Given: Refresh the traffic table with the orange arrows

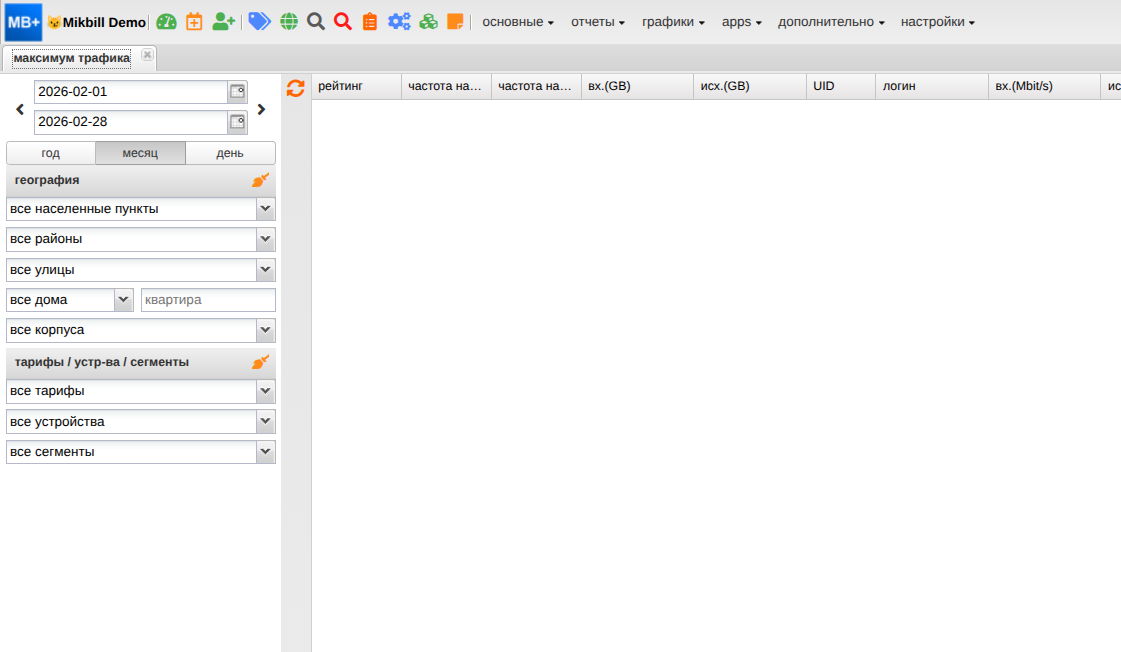Looking at the screenshot, I should pos(296,88).
